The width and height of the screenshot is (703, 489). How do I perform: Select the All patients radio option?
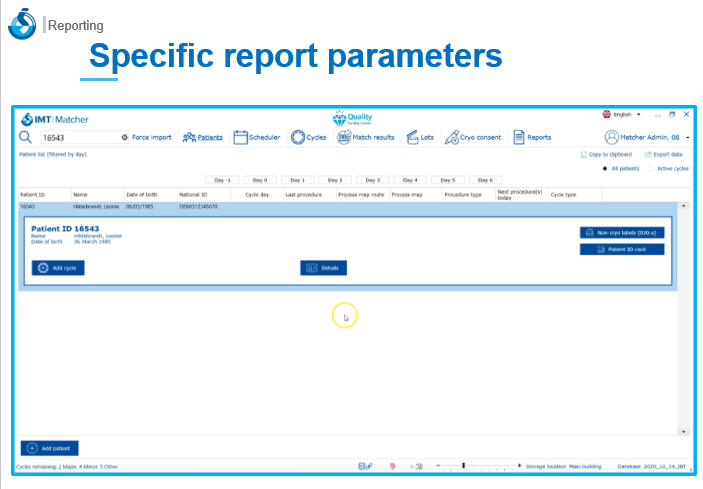(x=605, y=169)
